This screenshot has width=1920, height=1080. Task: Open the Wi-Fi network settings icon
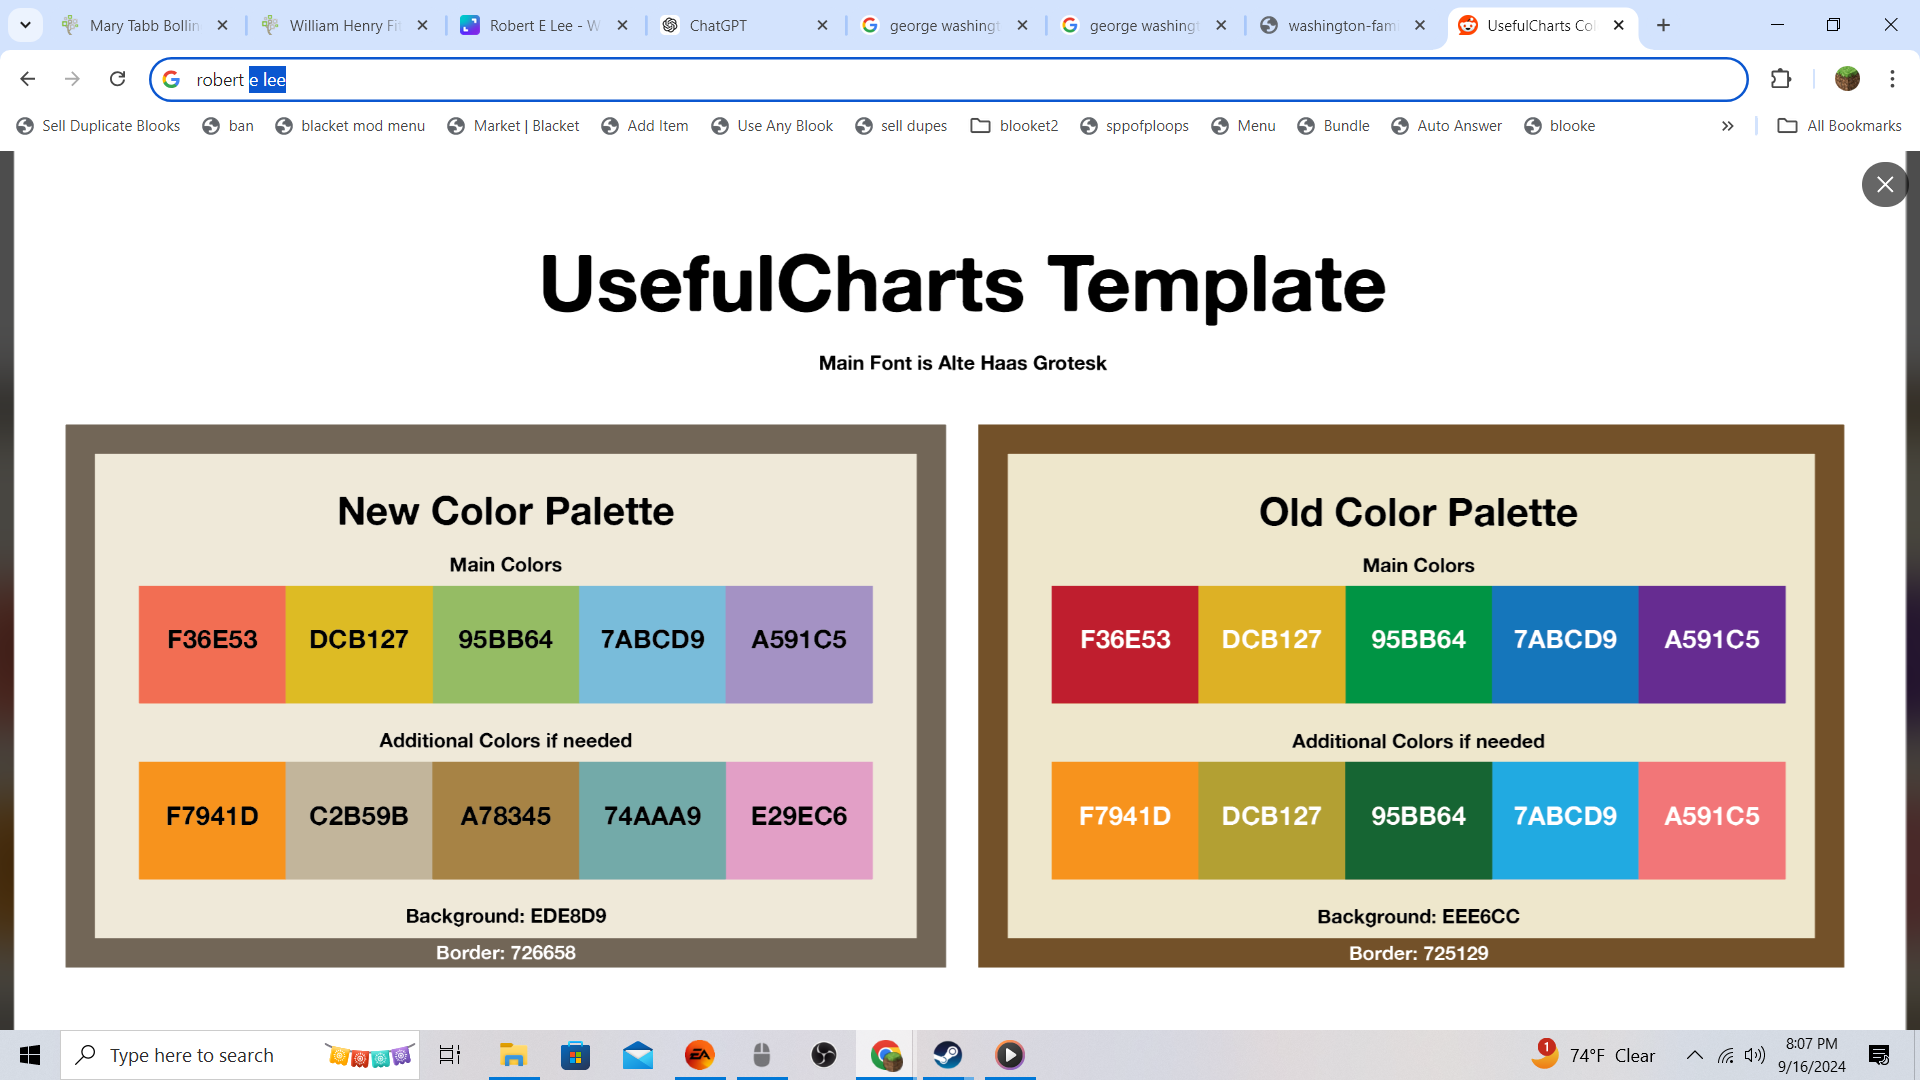point(1726,1055)
